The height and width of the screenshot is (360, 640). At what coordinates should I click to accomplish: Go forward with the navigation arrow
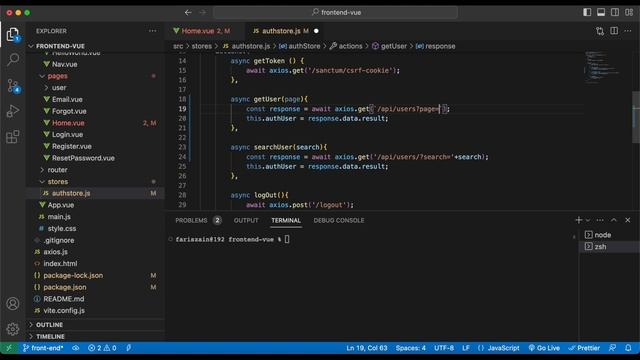(203, 13)
